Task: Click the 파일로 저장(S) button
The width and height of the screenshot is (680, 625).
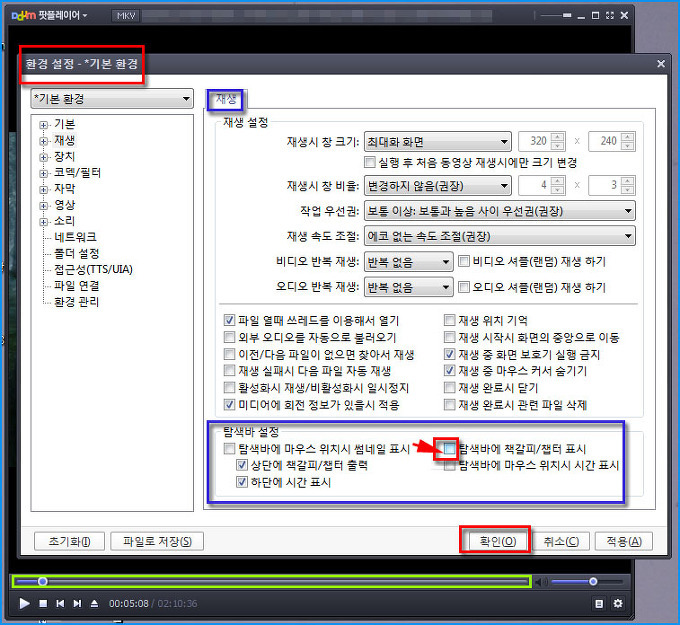Action: [157, 541]
